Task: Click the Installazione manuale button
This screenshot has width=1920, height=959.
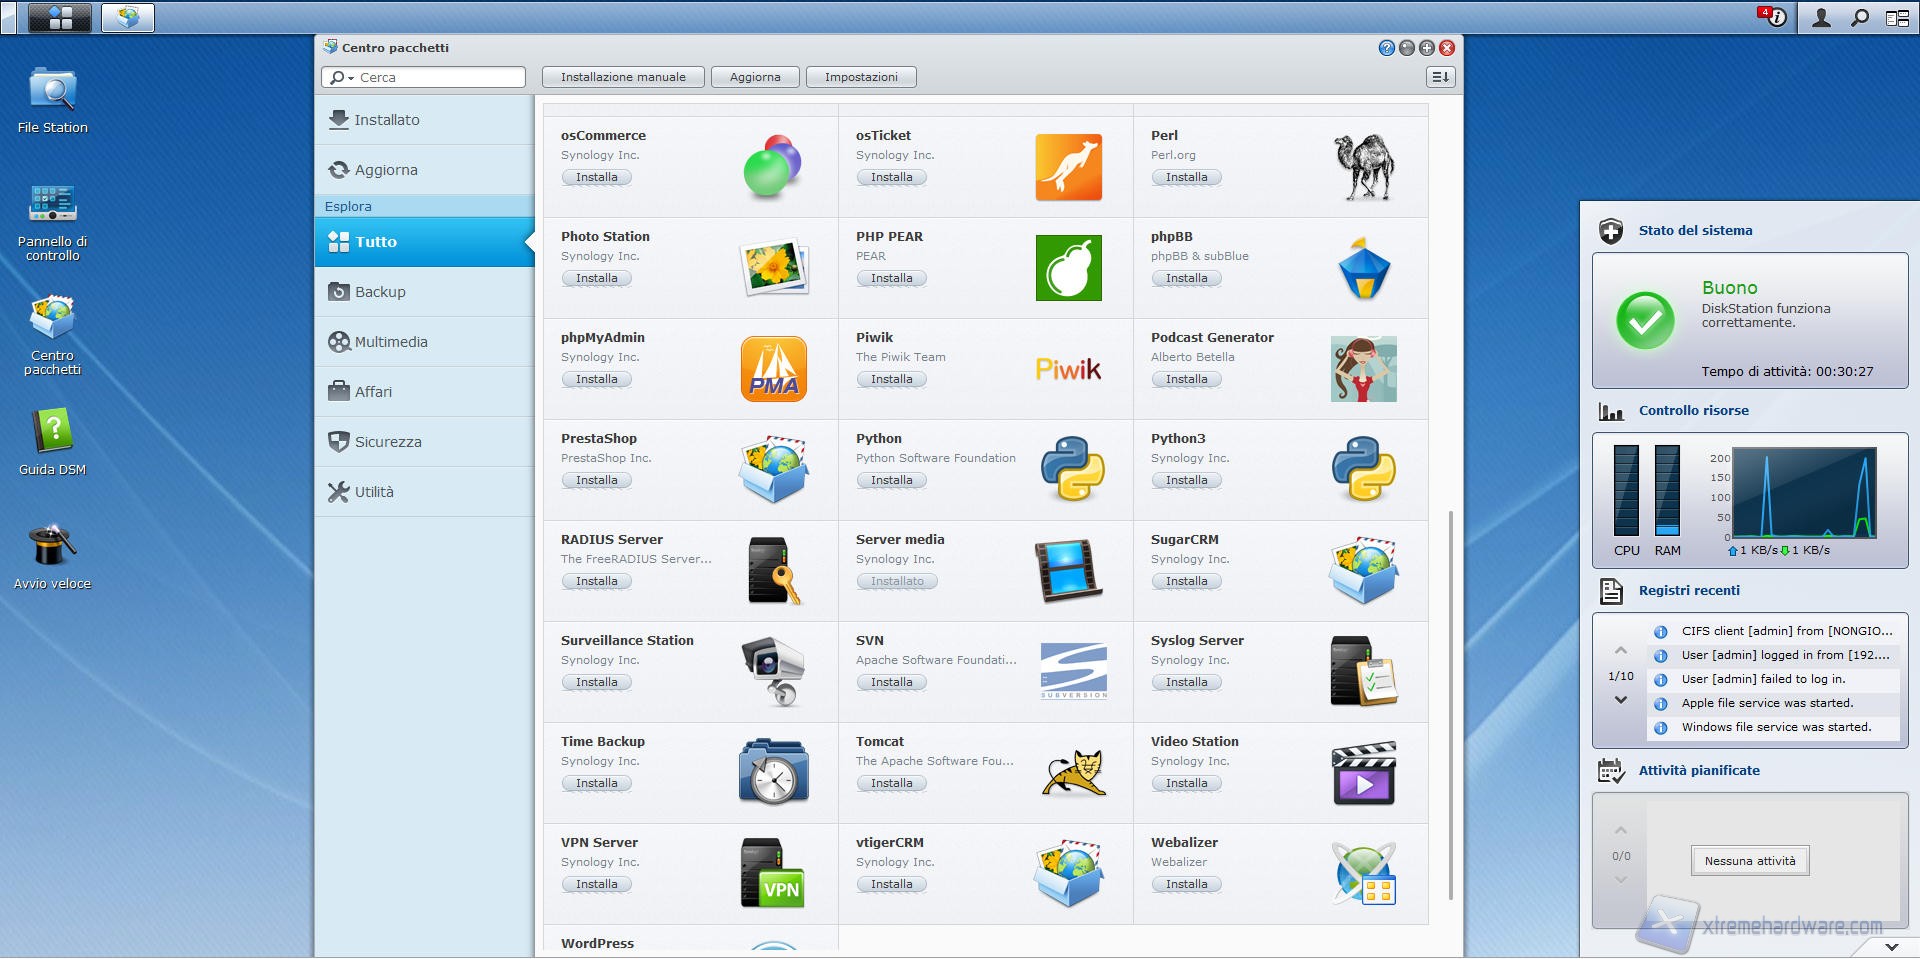Action: (x=623, y=77)
